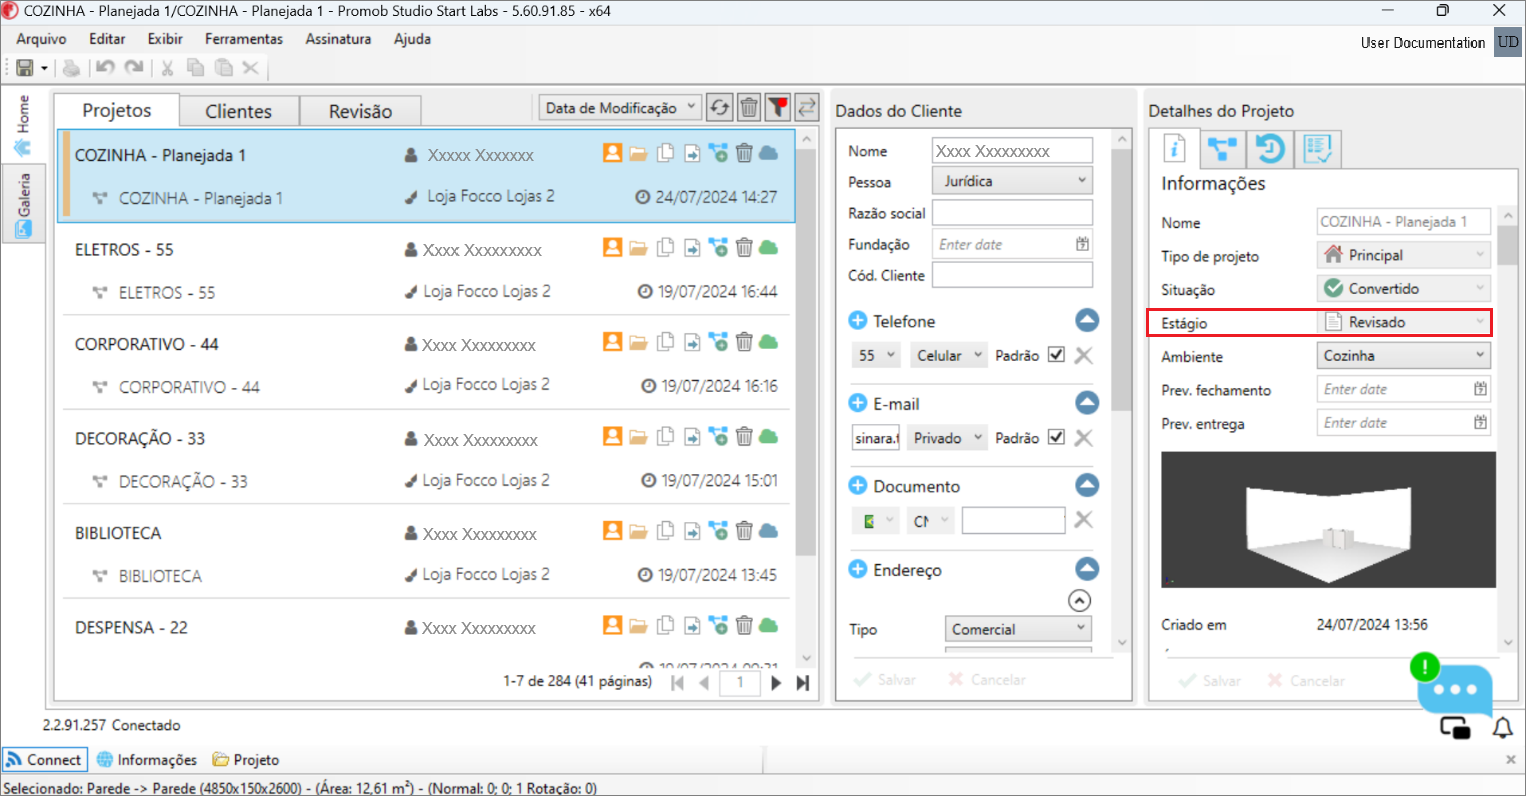
Task: Open the Informações bottom bar tab
Action: [x=147, y=760]
